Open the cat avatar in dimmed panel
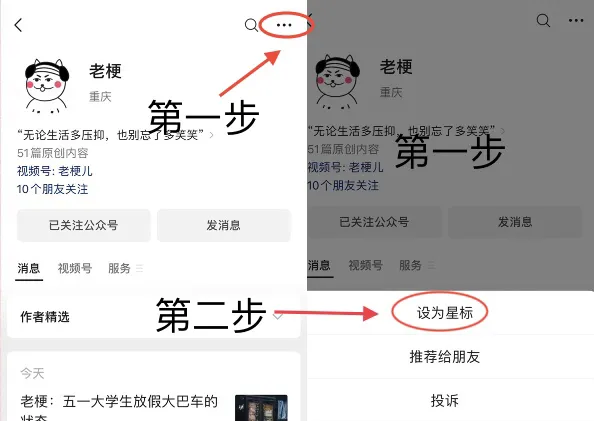 coord(338,82)
